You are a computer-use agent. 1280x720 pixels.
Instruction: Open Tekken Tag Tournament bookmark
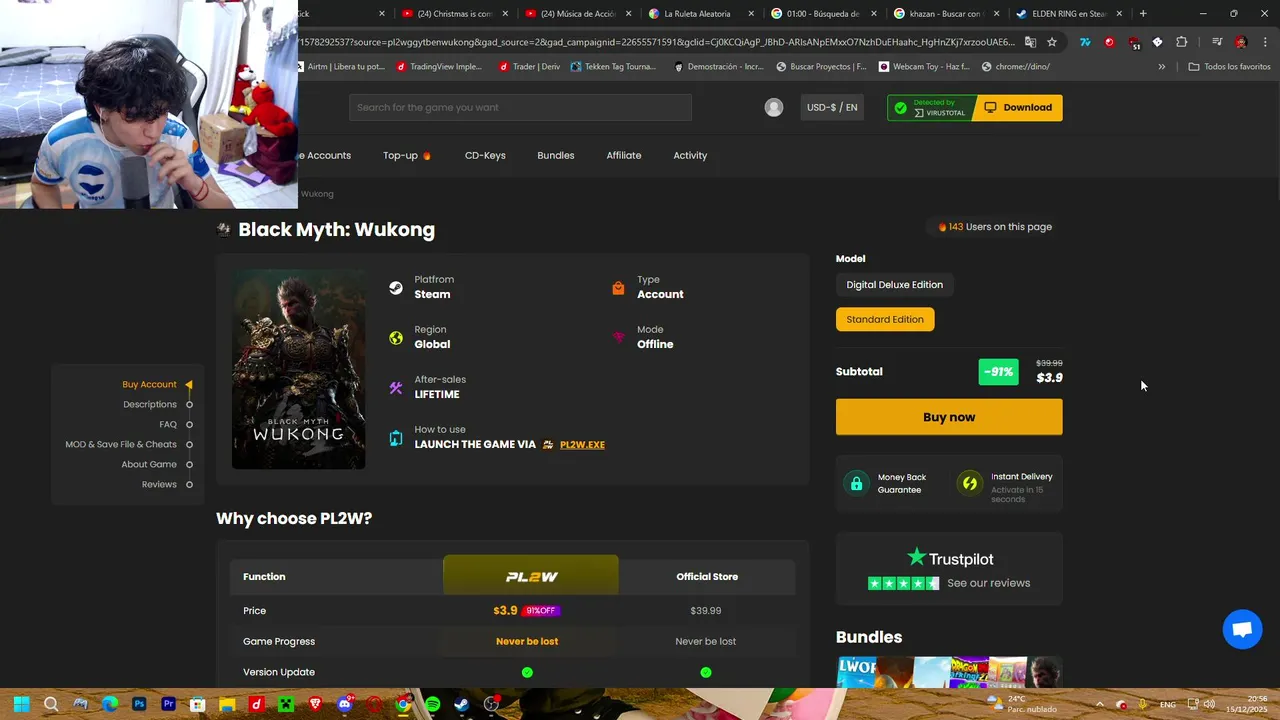613,66
